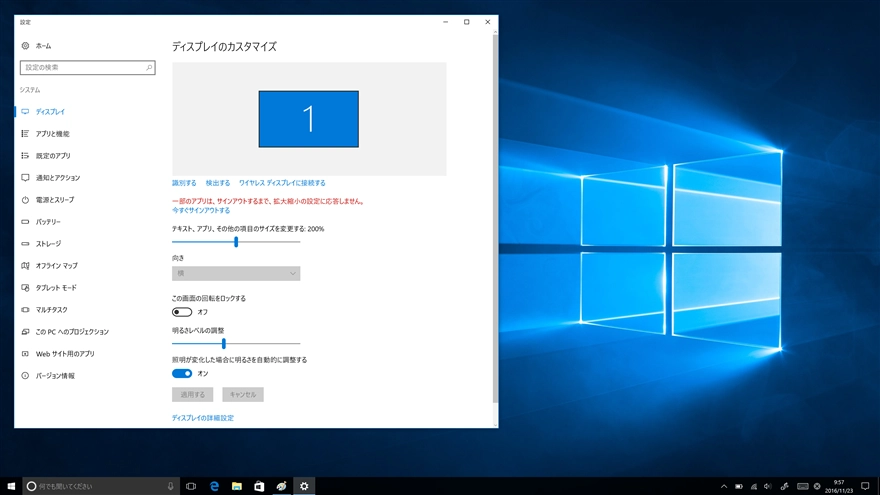Click the ディスプレイの詳細設定 link
The image size is (880, 495).
tap(202, 418)
